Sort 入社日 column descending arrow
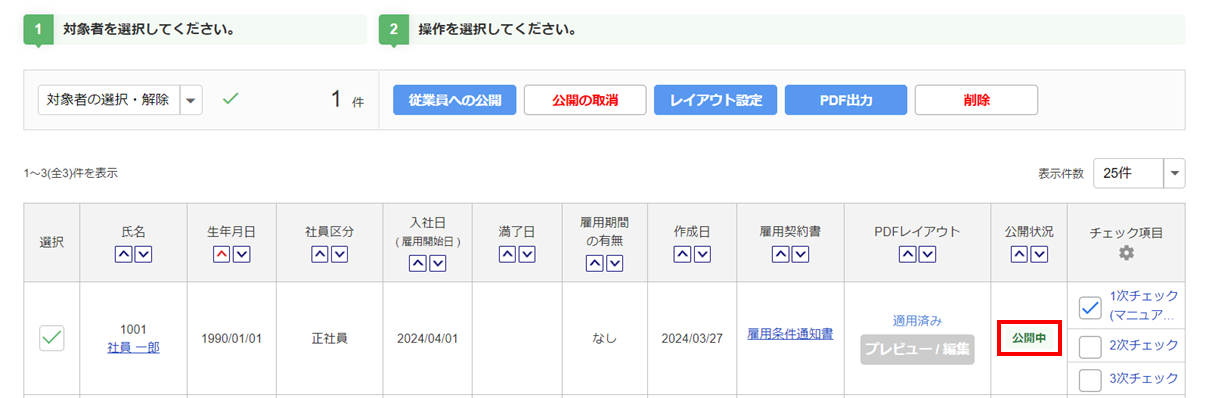This screenshot has height=398, width=1209. click(x=437, y=264)
